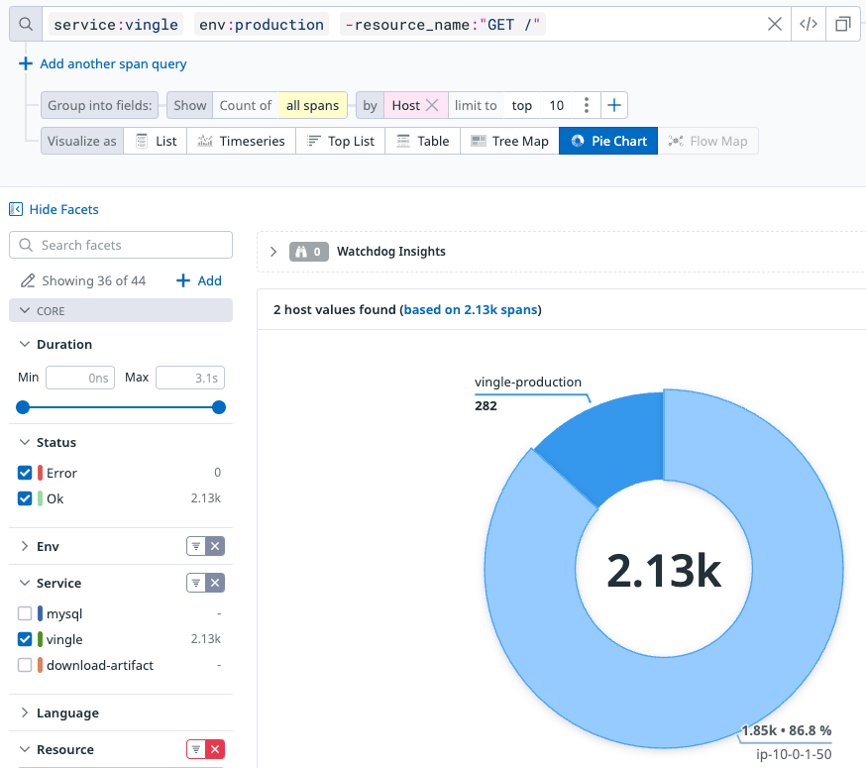Click the magnifier icon in Search facets
866x768 pixels.
[x=26, y=245]
